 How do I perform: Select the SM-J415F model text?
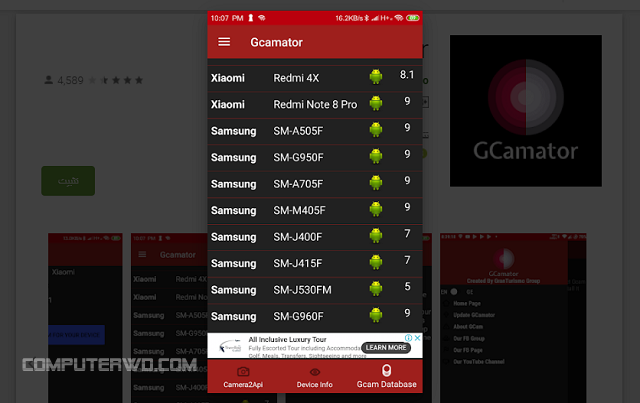298,264
